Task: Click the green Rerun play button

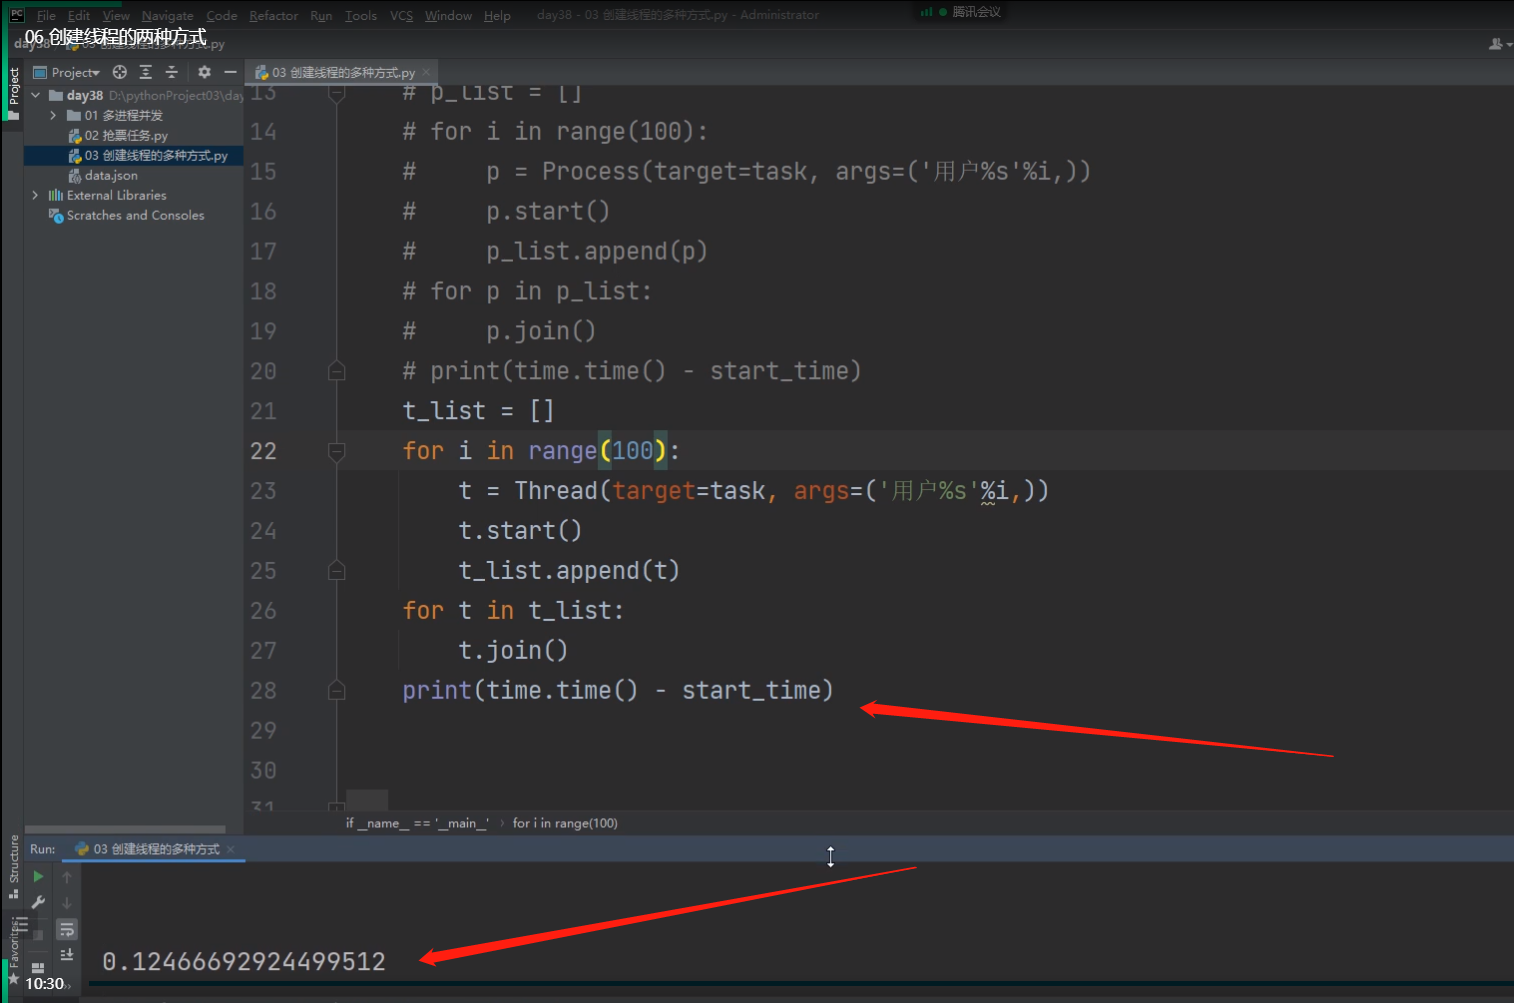Action: (x=38, y=877)
